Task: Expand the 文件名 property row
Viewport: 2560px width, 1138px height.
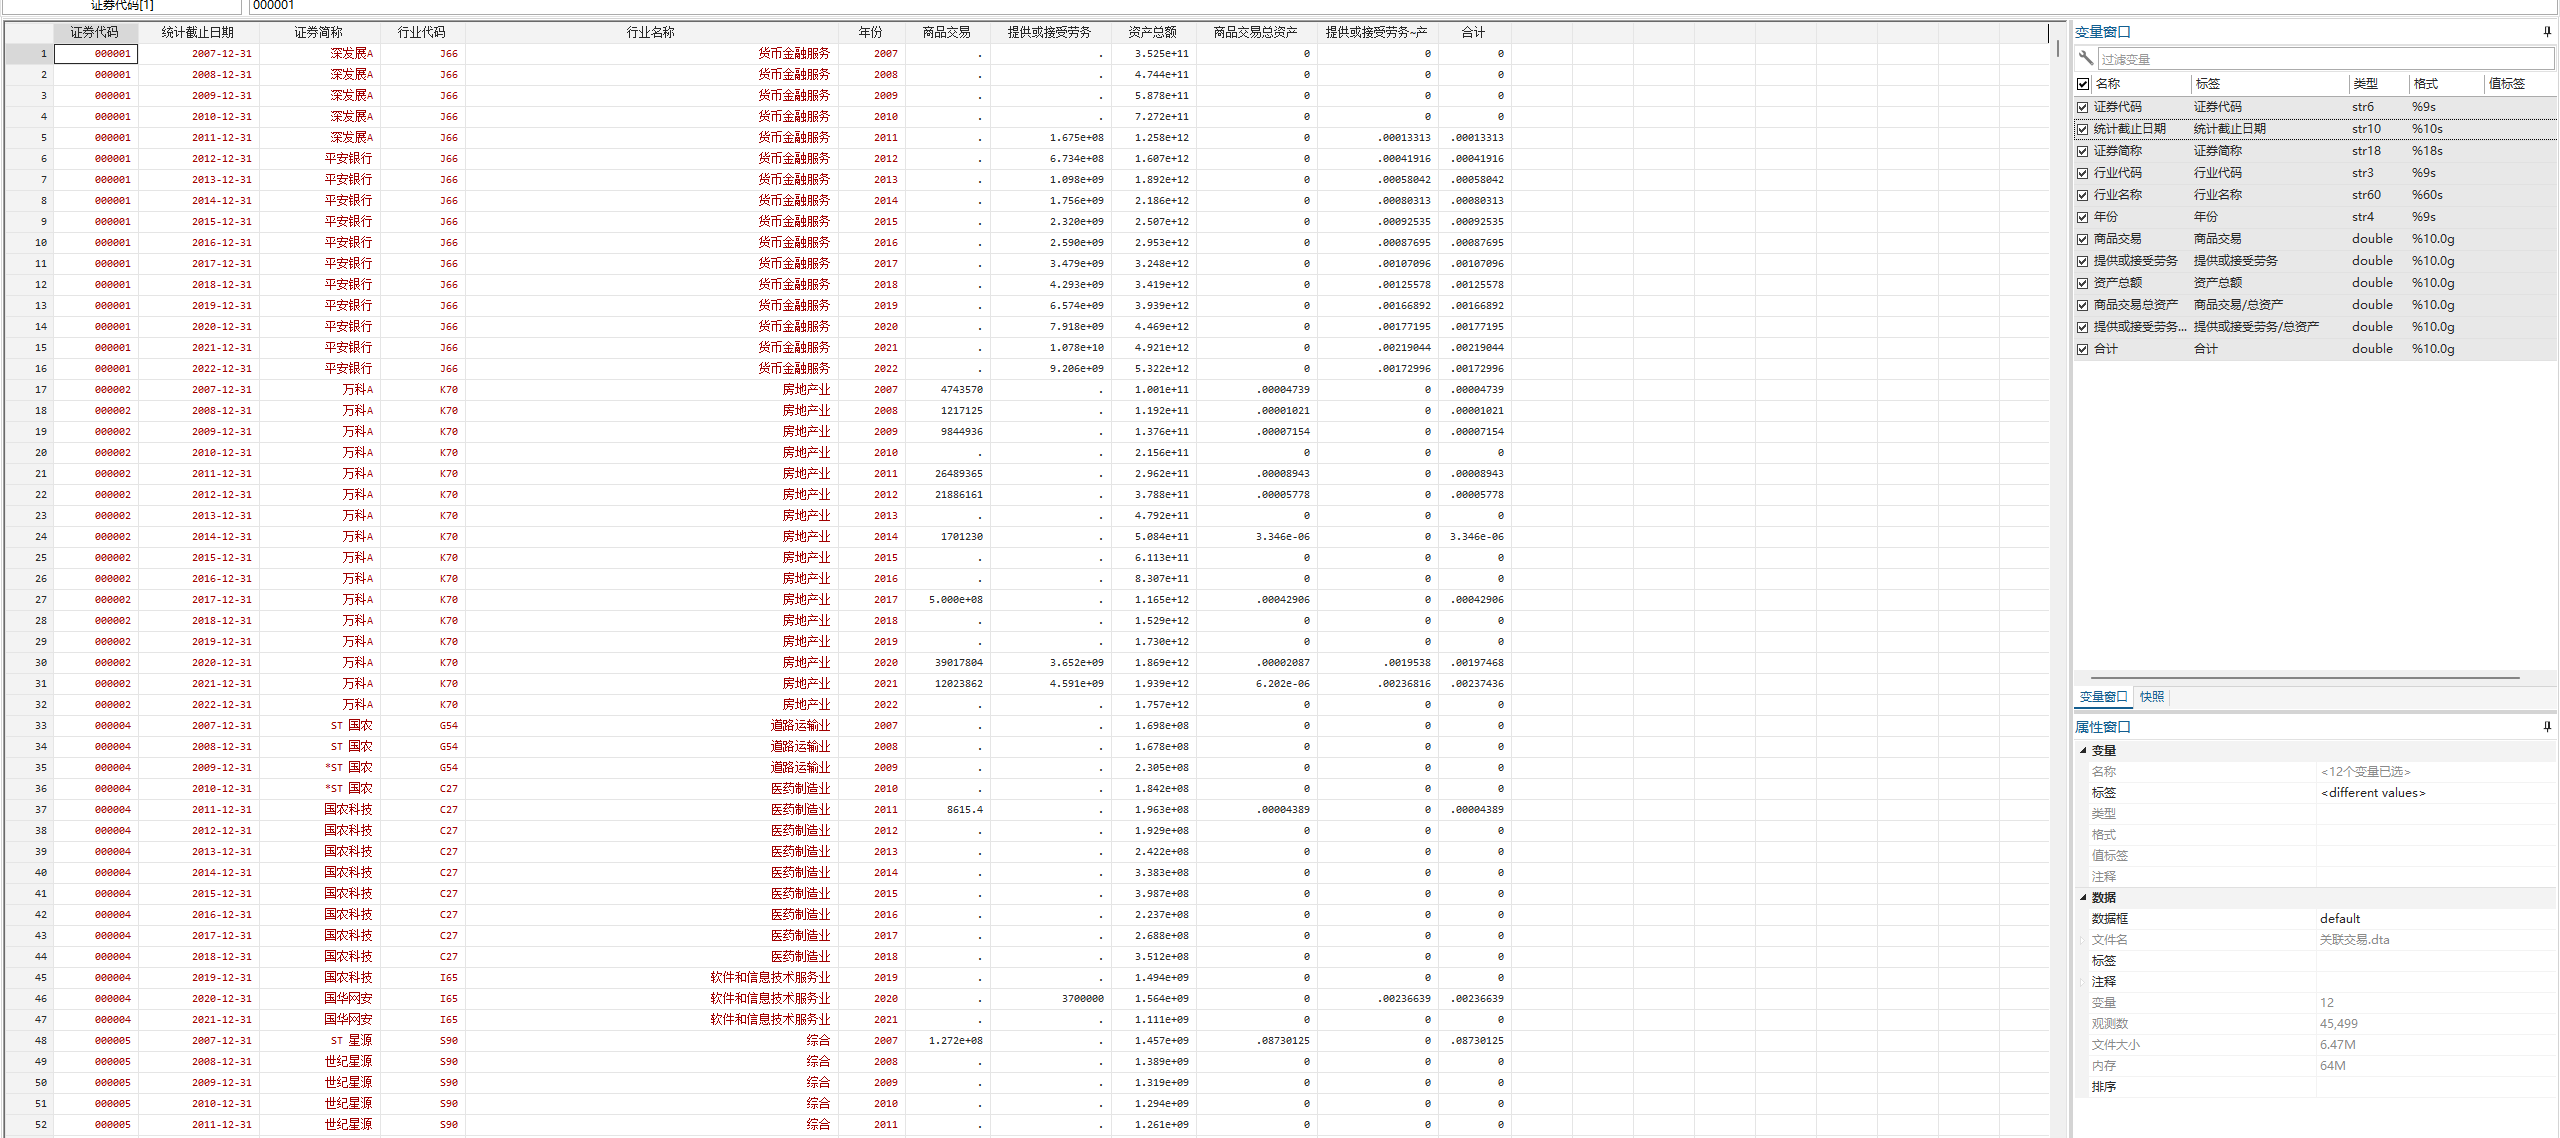Action: tap(2083, 940)
